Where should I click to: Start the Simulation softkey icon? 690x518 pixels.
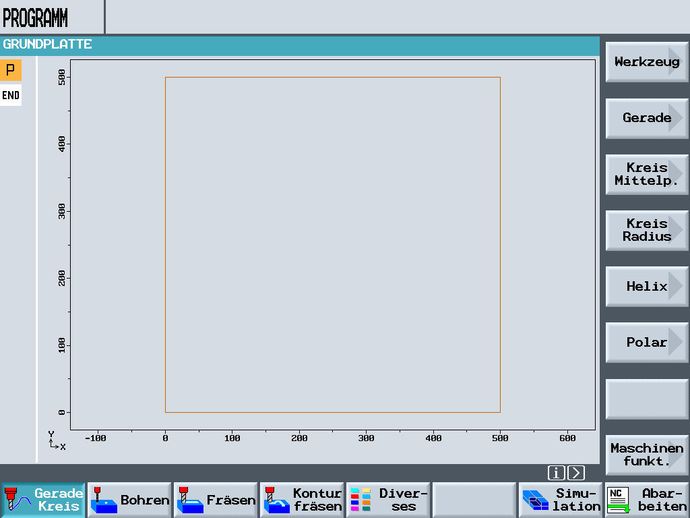tap(535, 500)
